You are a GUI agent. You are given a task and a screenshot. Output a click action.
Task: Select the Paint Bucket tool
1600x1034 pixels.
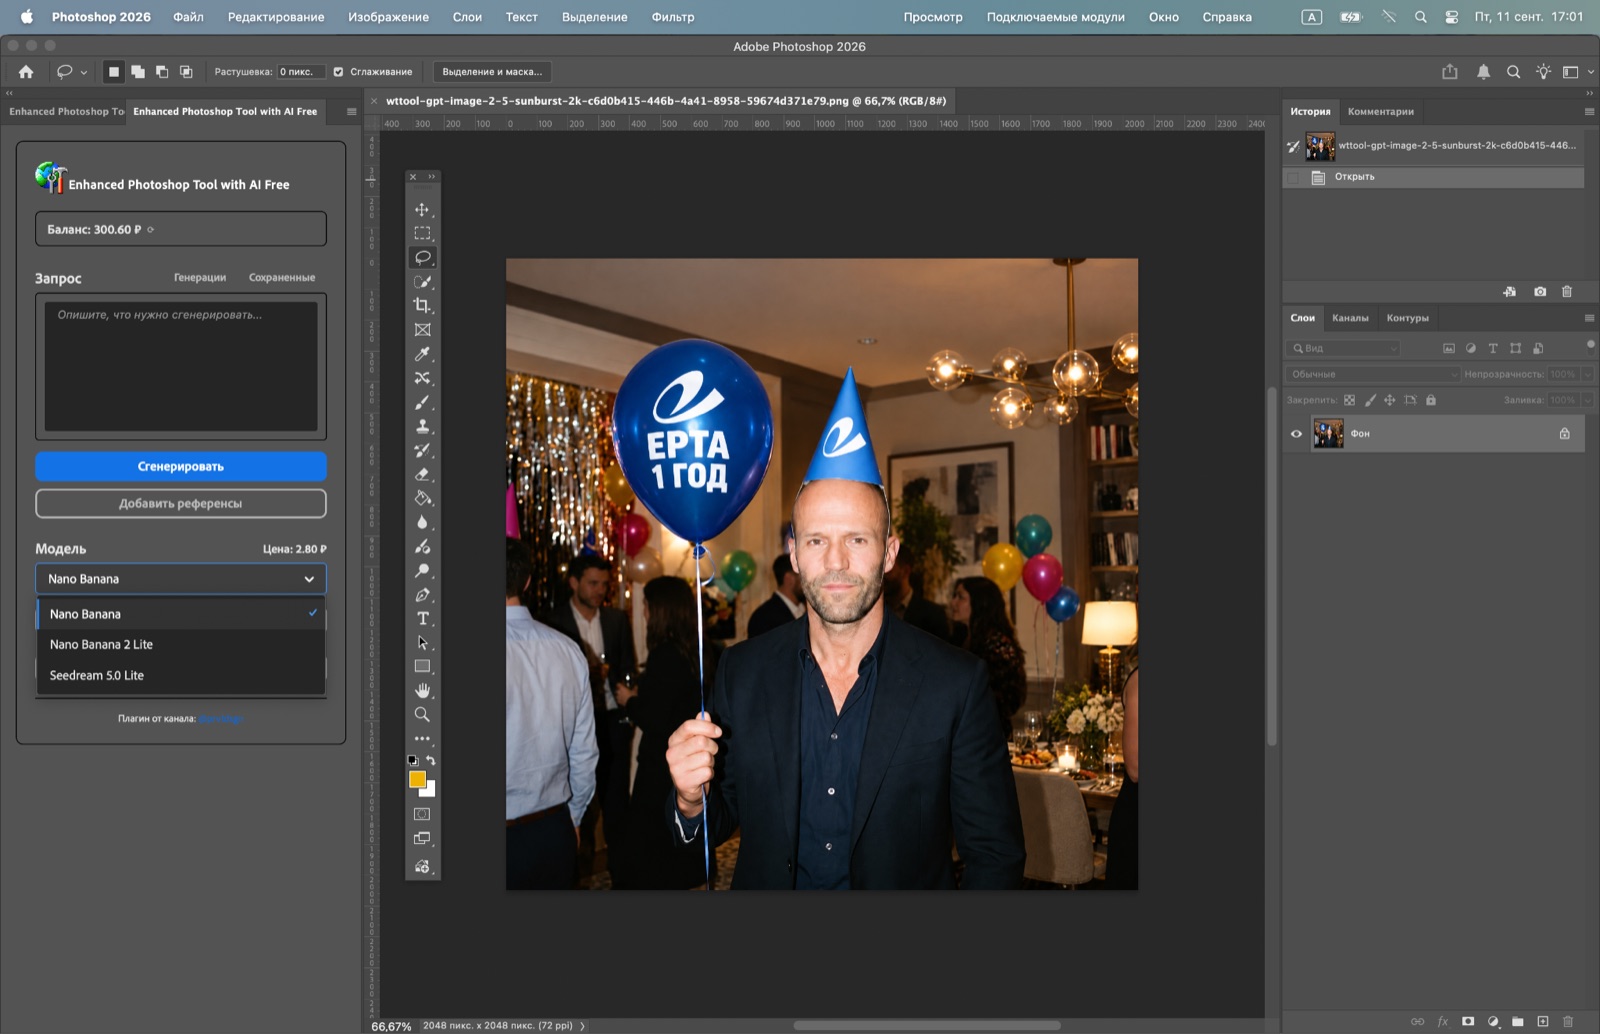click(422, 498)
